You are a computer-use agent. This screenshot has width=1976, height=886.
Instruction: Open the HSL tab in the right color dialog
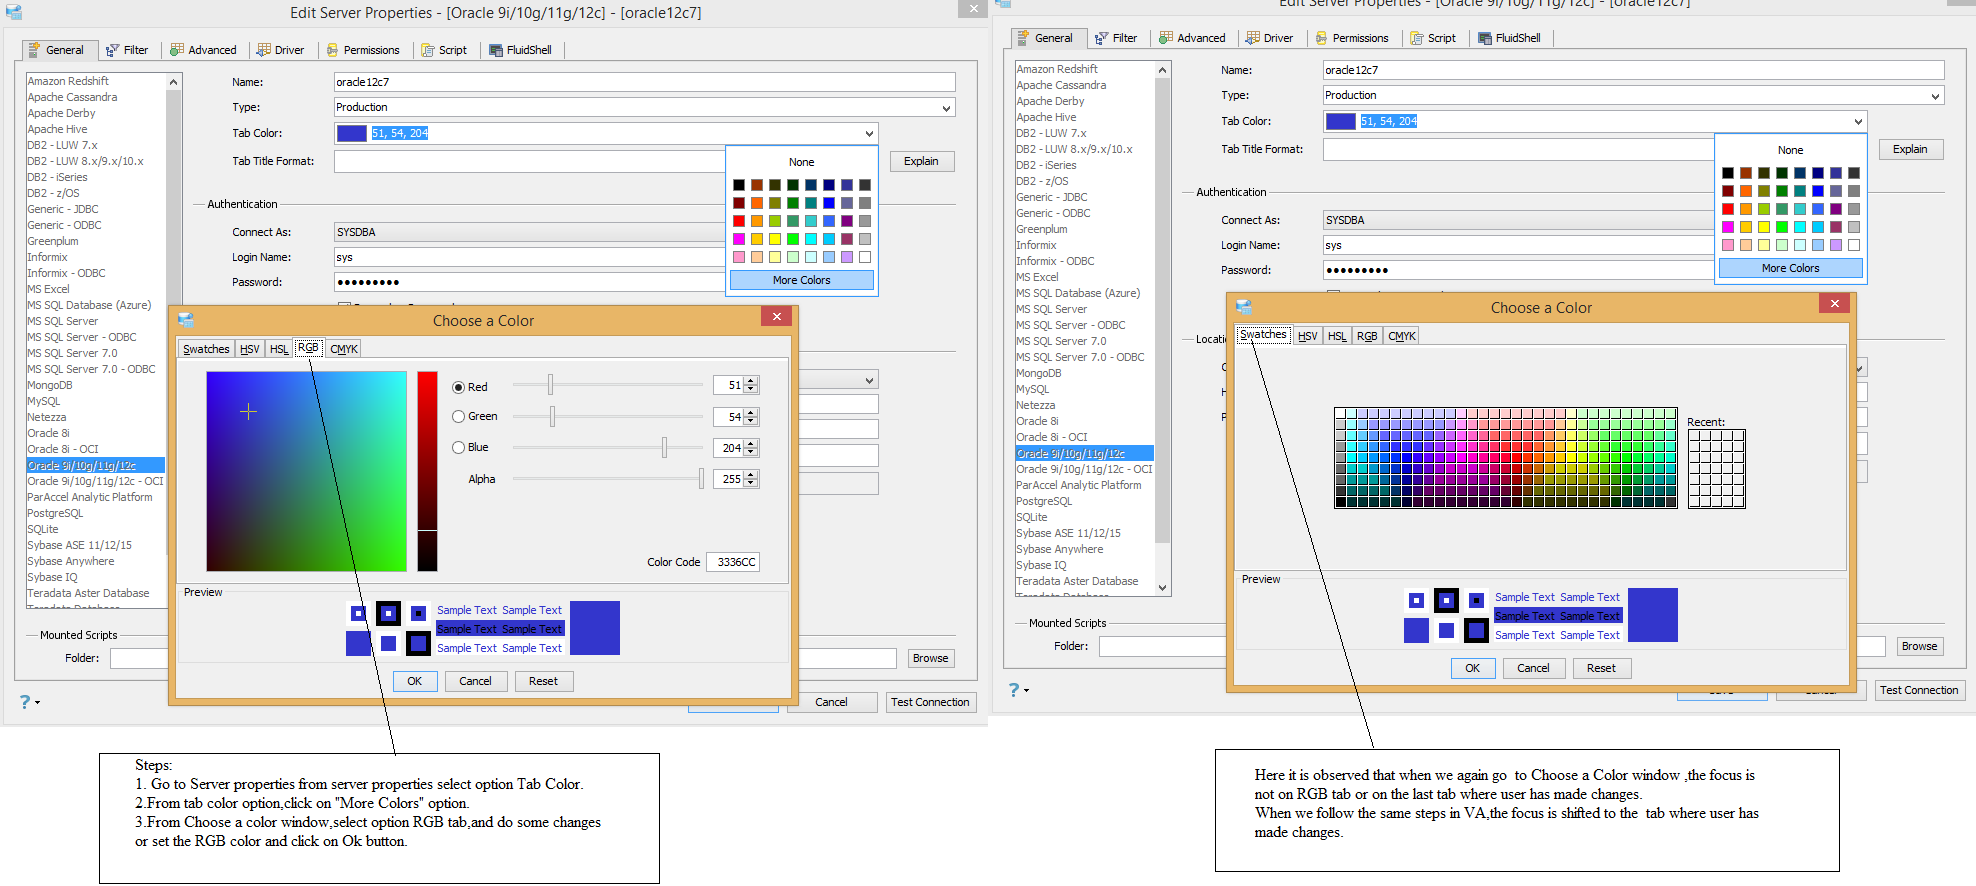(x=1337, y=336)
